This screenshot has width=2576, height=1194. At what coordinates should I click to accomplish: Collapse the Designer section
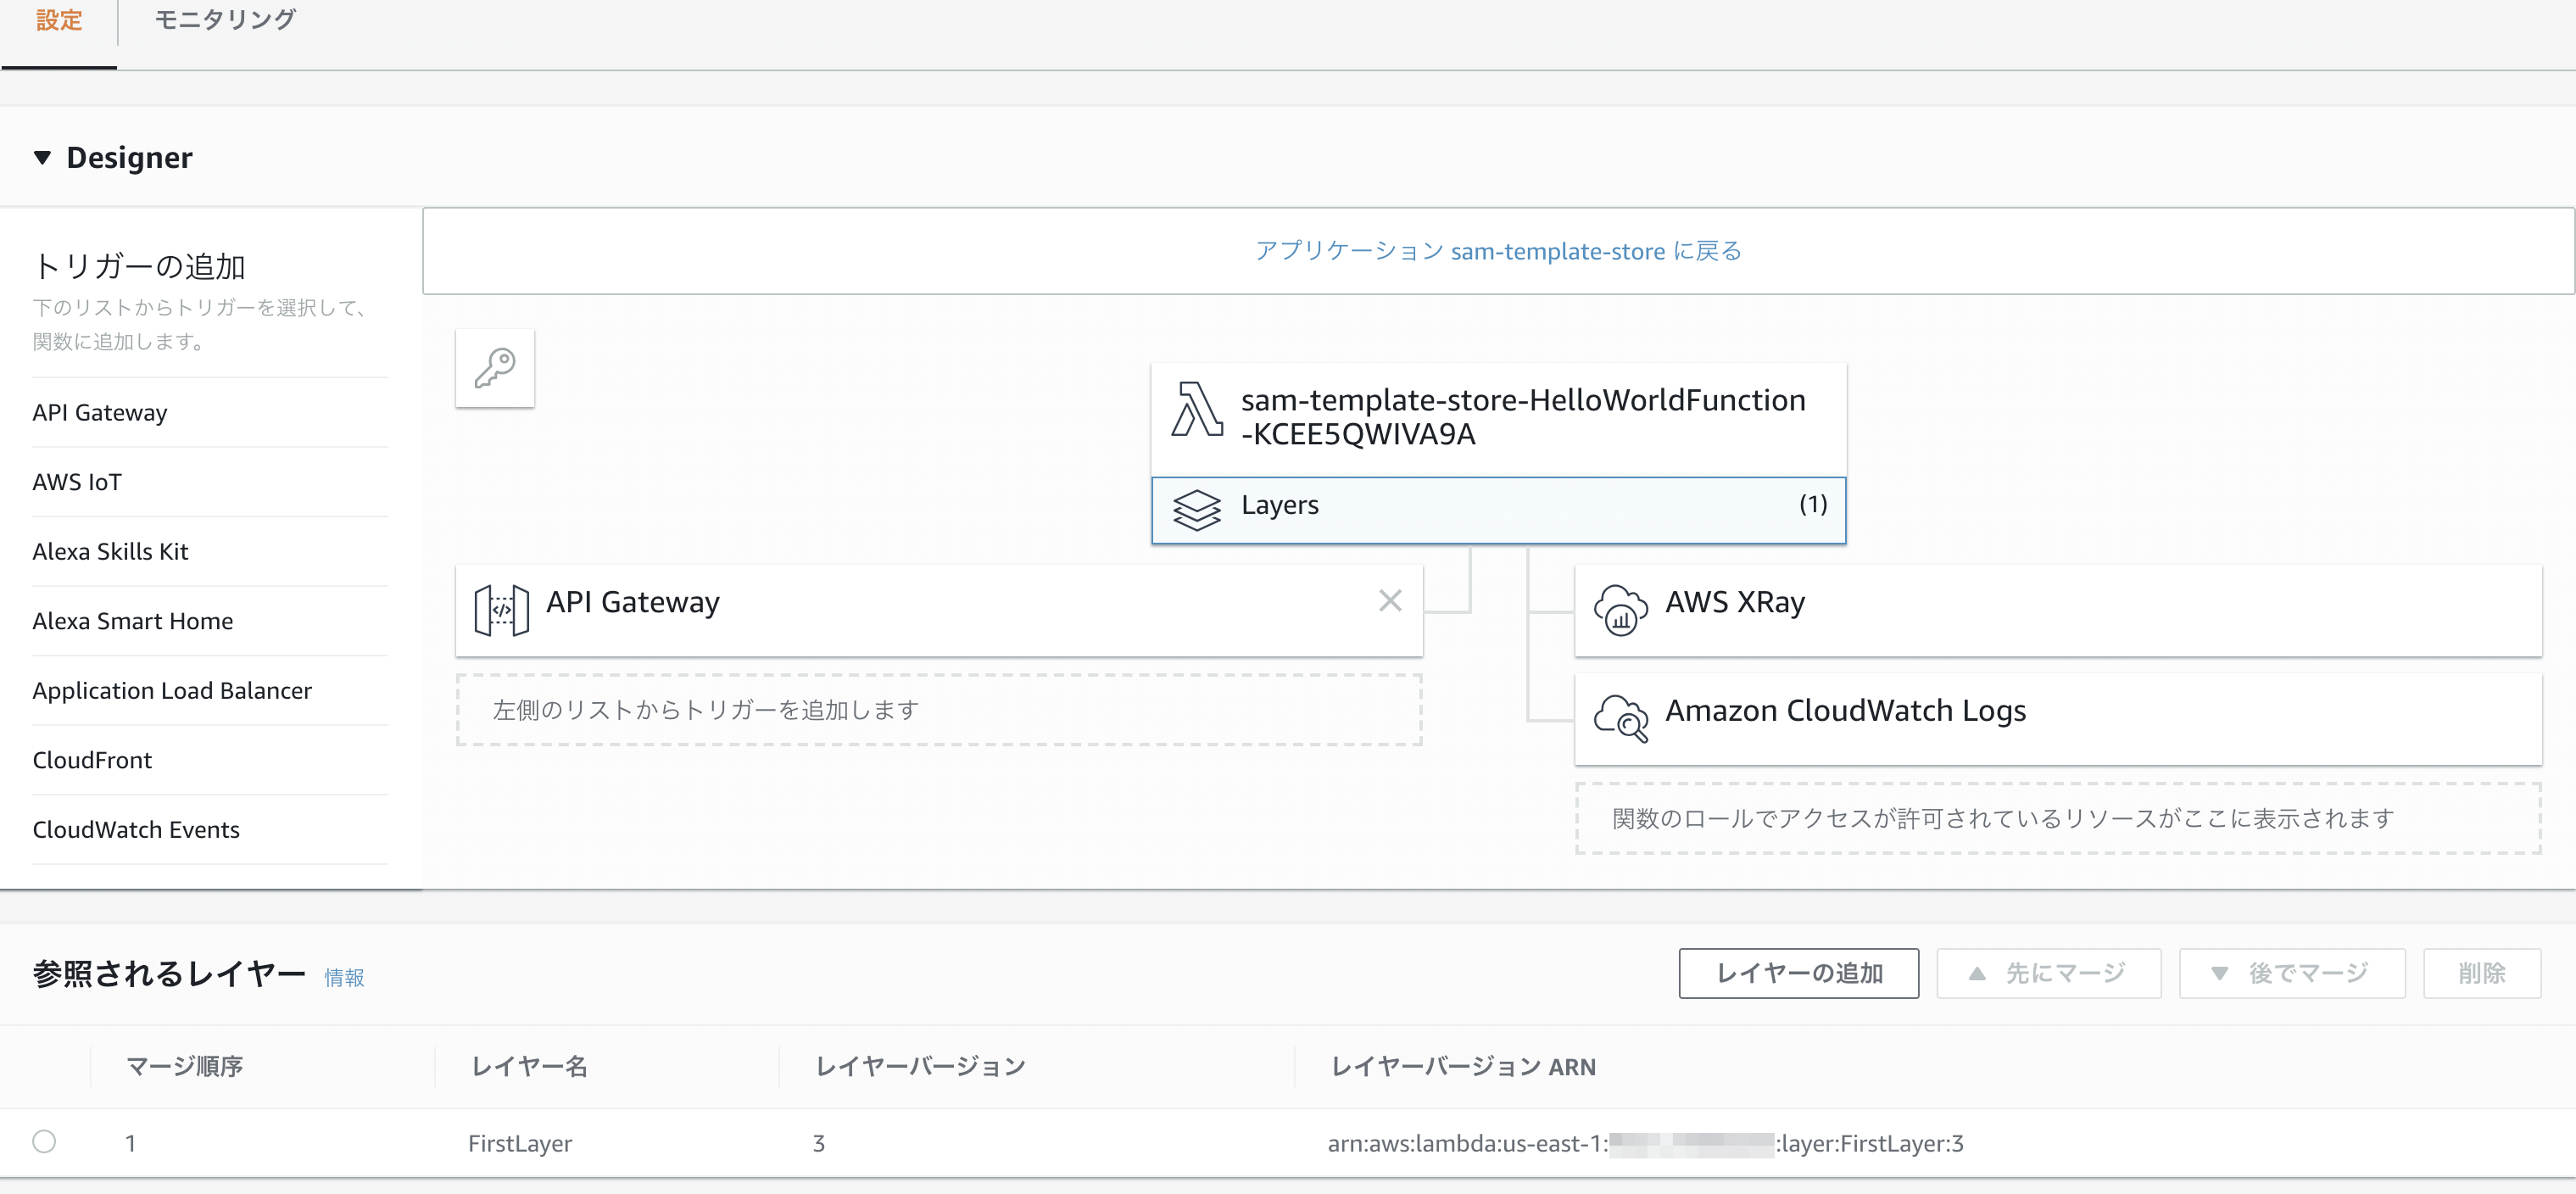click(x=42, y=157)
